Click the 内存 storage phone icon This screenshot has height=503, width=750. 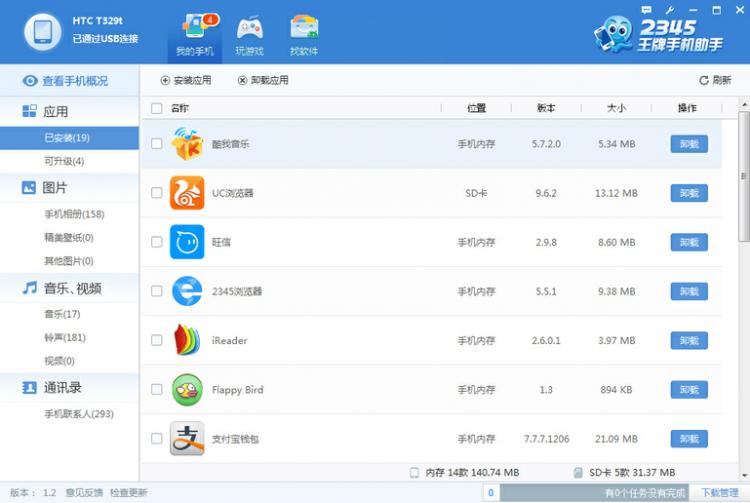[414, 472]
